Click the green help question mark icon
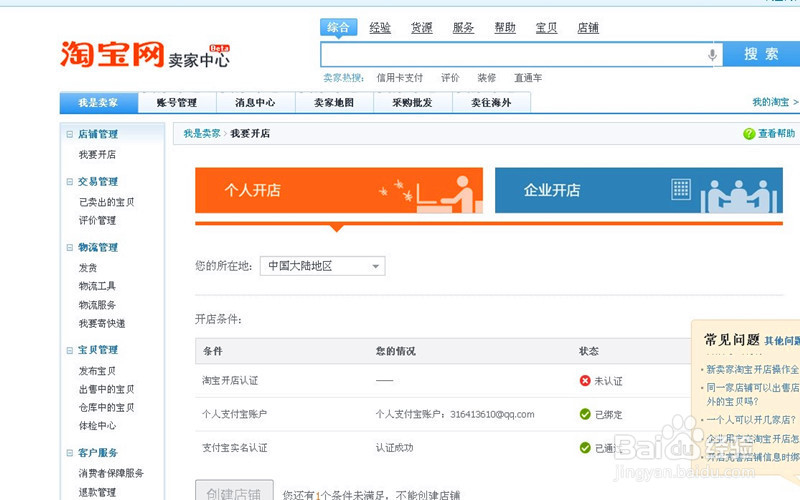This screenshot has width=800, height=500. point(749,134)
